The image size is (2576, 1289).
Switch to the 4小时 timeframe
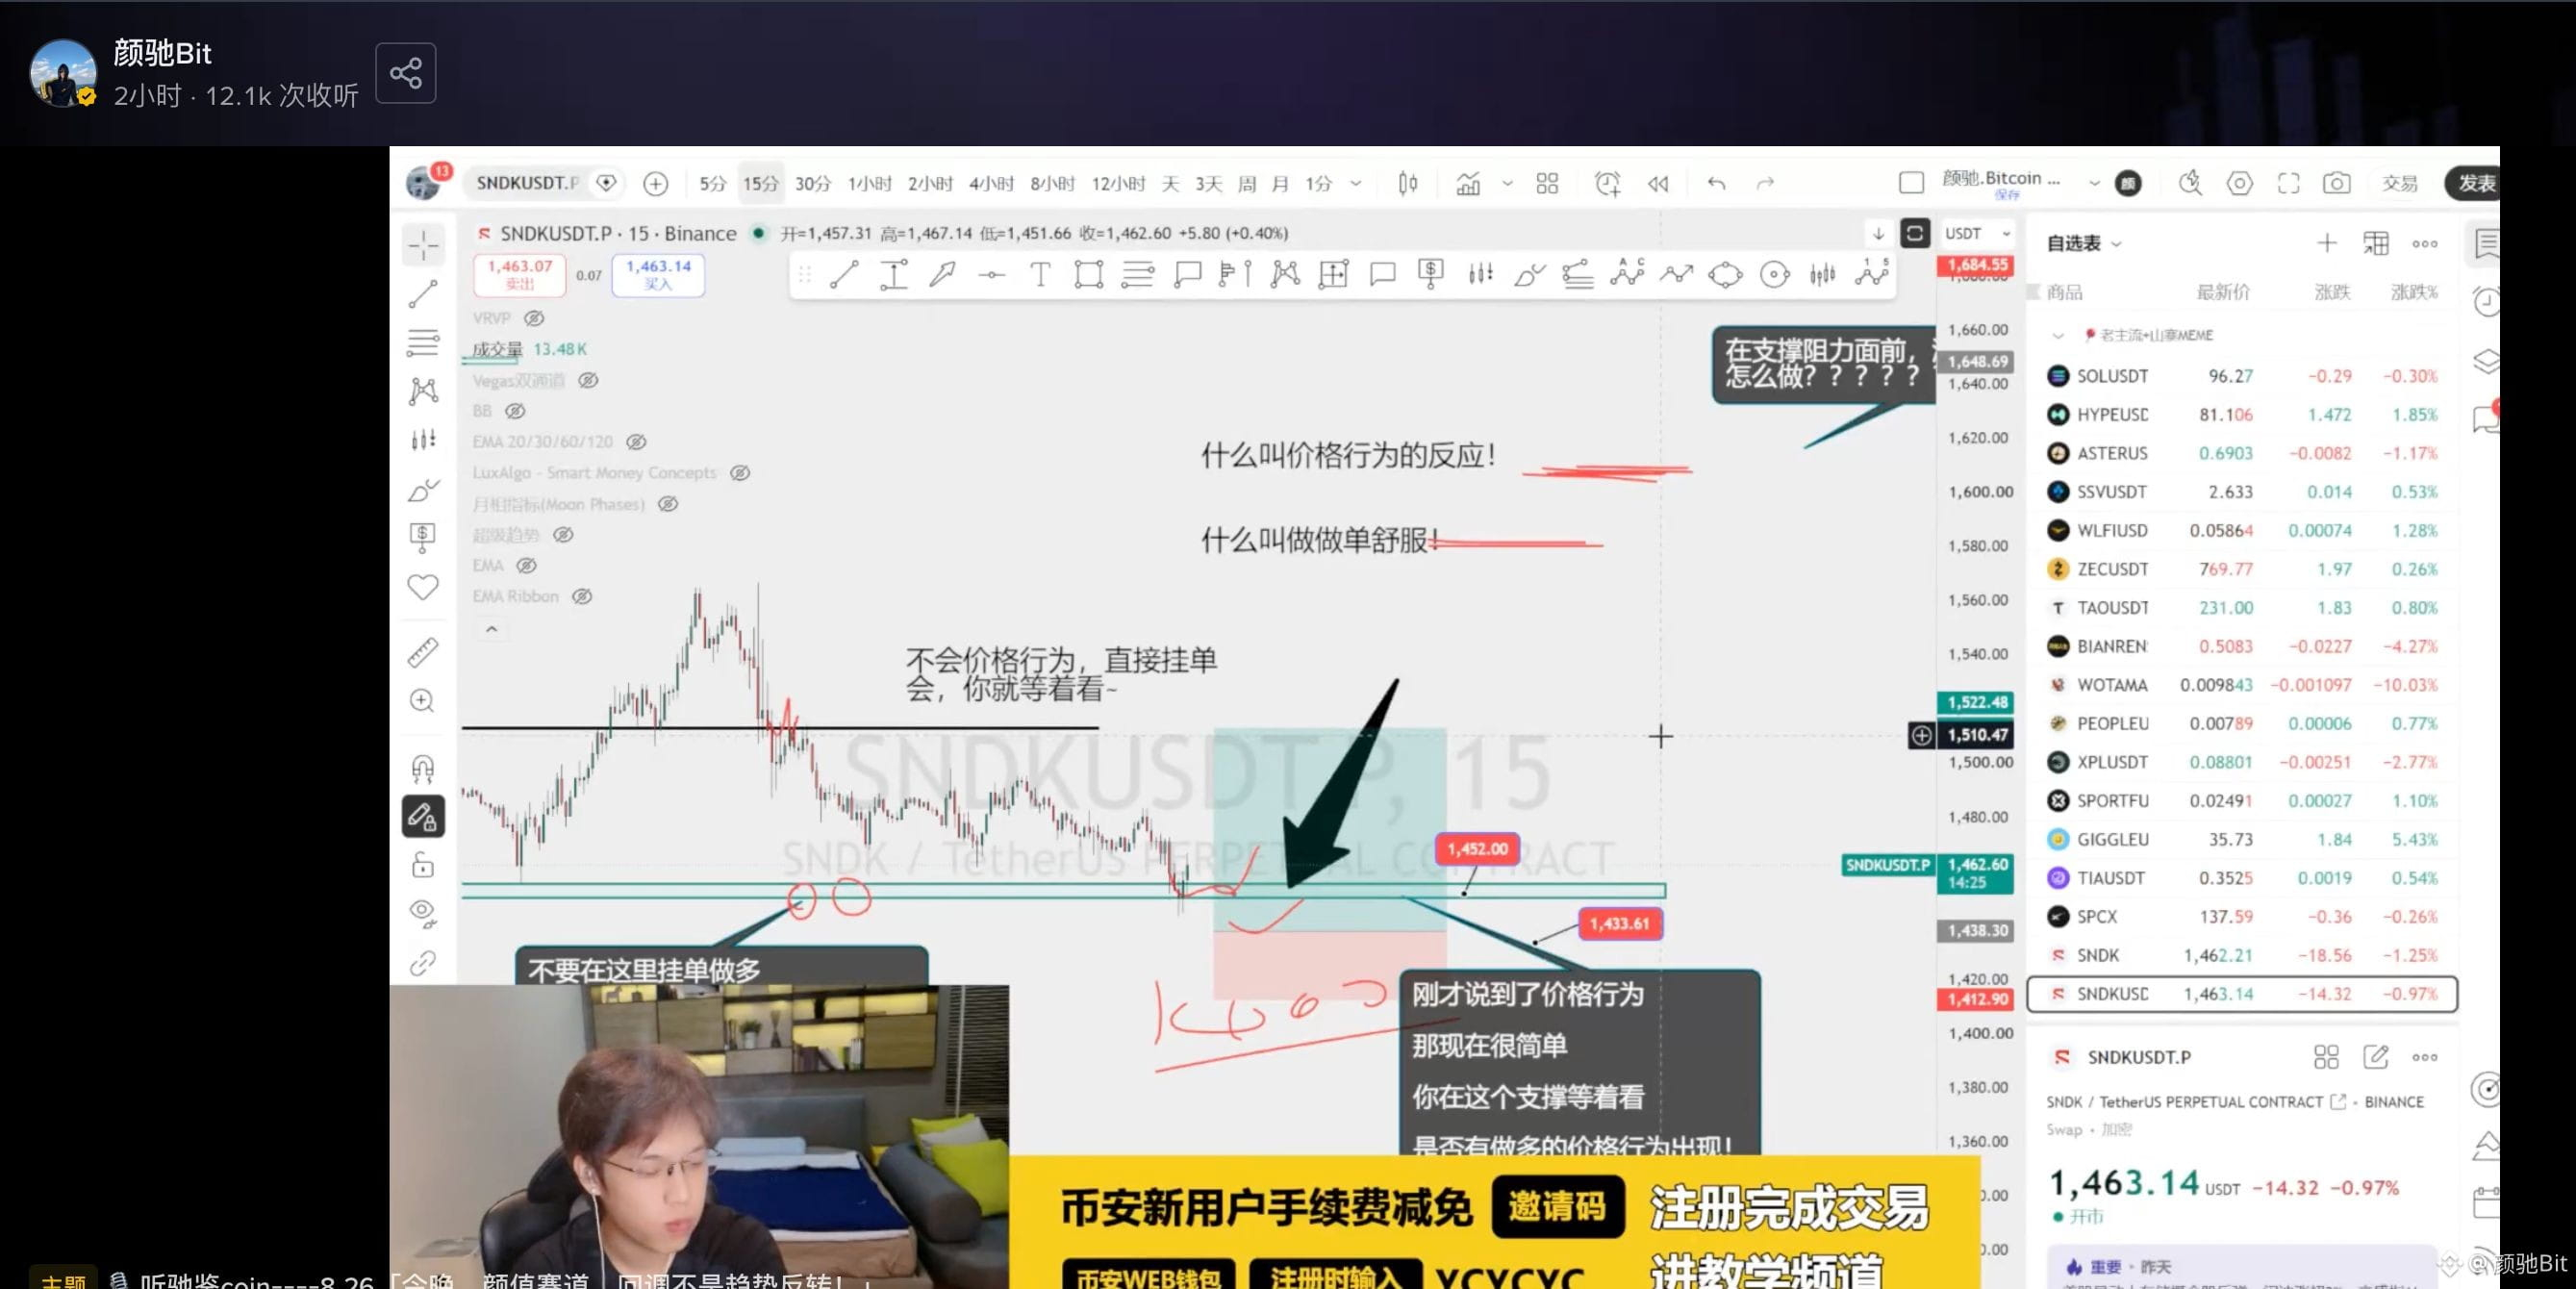click(991, 183)
